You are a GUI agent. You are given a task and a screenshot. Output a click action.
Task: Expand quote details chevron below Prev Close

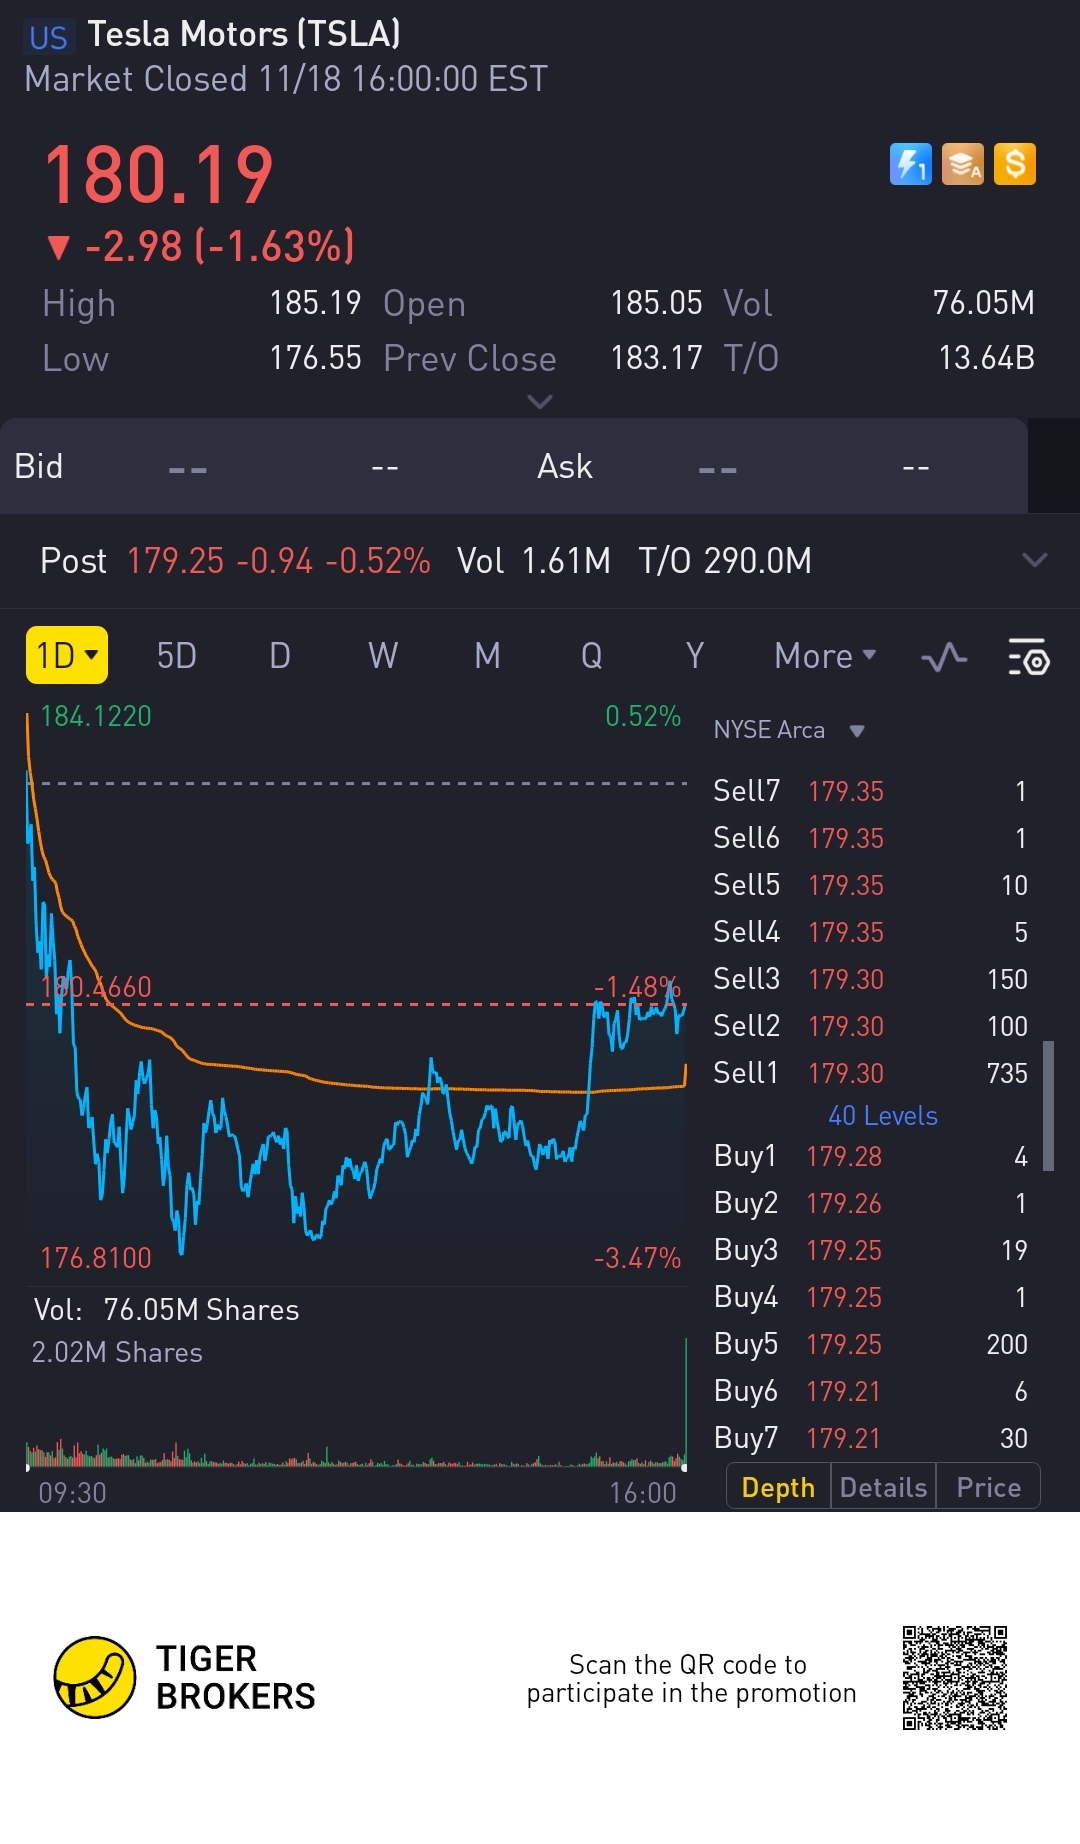pos(540,402)
